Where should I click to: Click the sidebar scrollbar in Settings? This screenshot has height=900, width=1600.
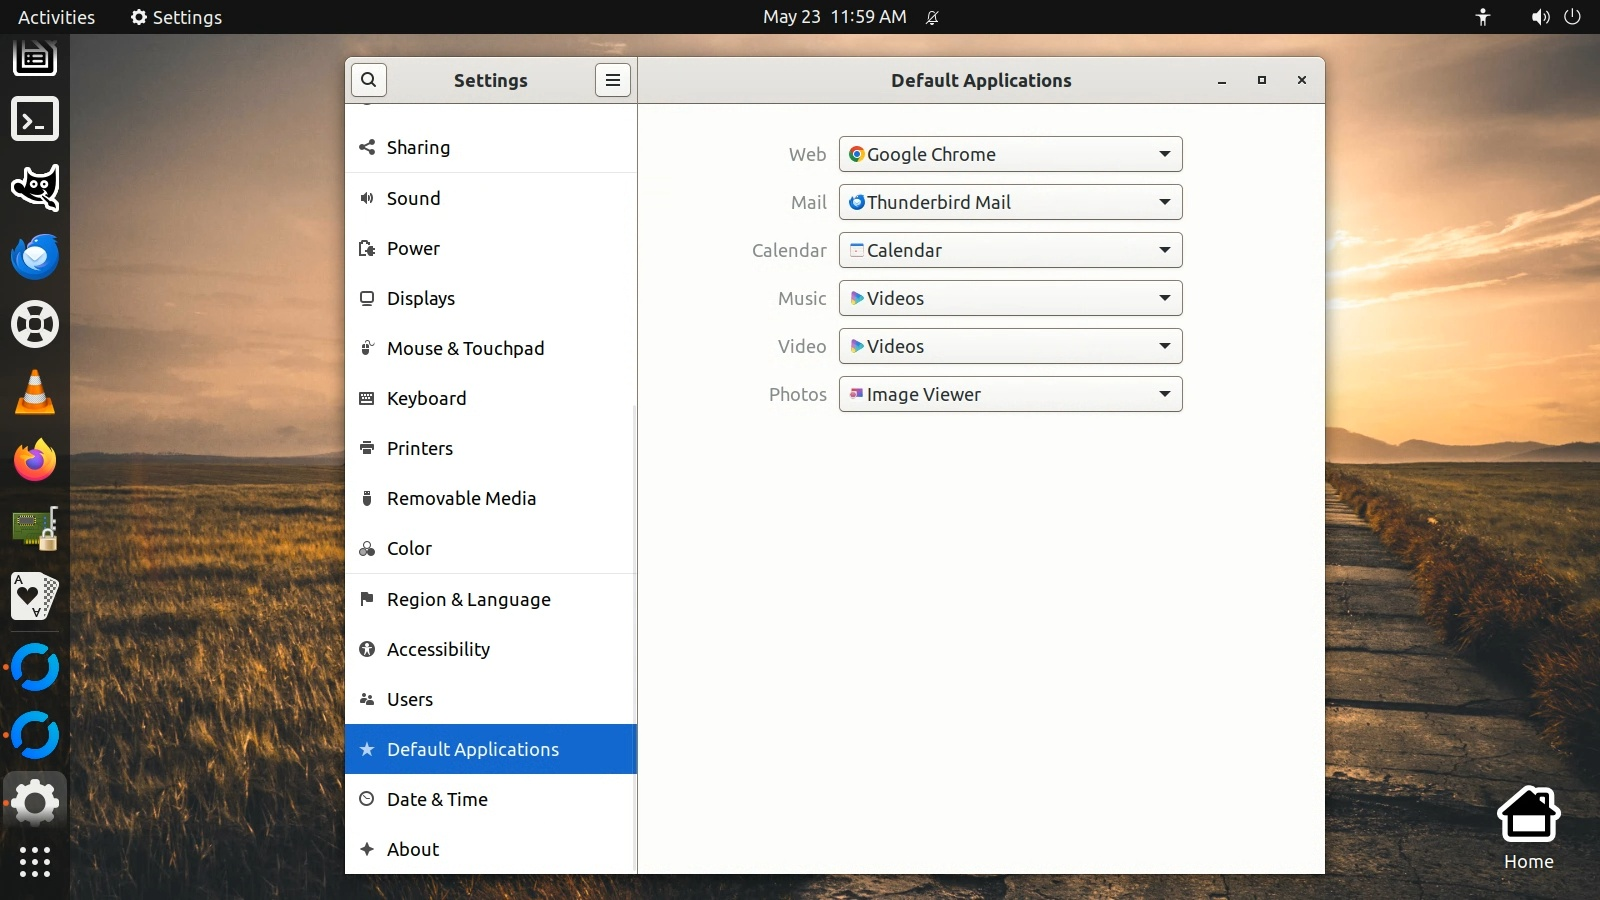tap(634, 640)
